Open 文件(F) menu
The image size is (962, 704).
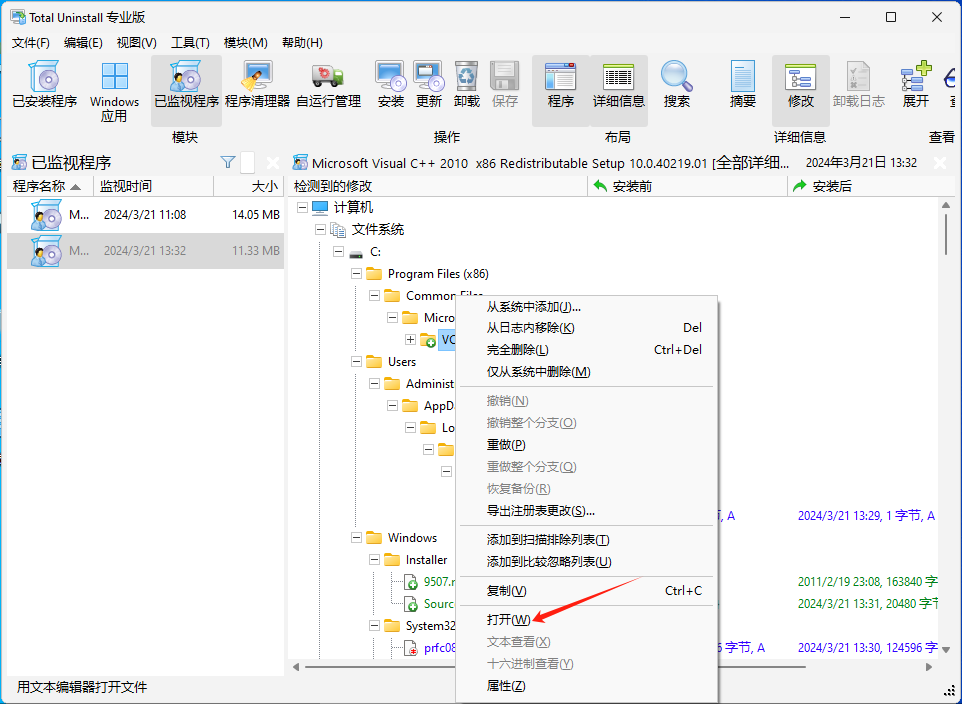(x=31, y=42)
